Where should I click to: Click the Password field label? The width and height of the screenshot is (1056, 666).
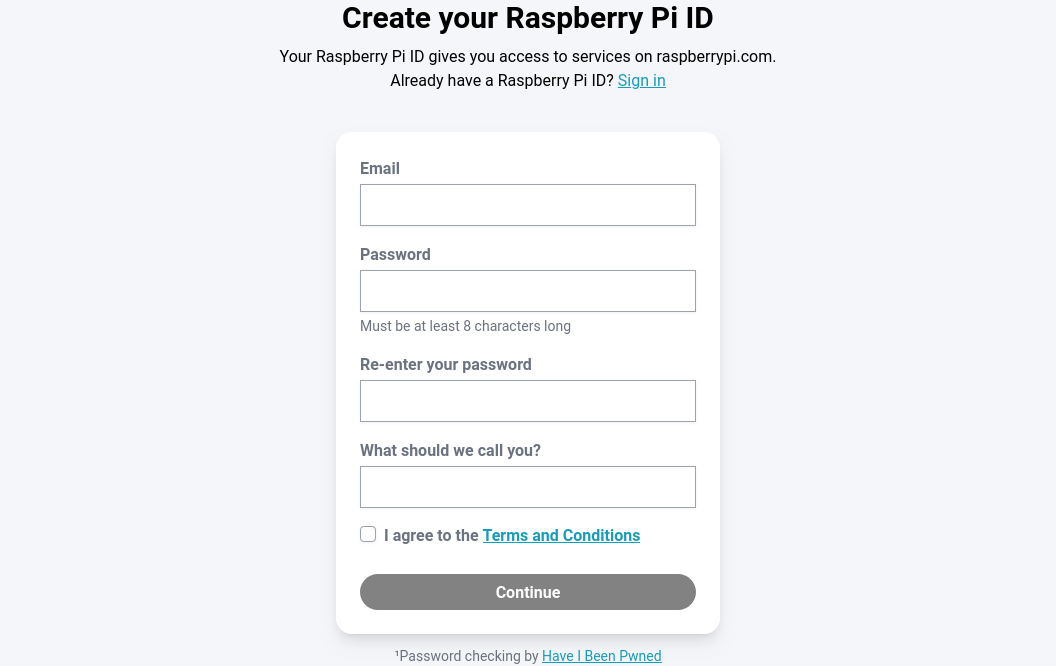click(x=395, y=254)
